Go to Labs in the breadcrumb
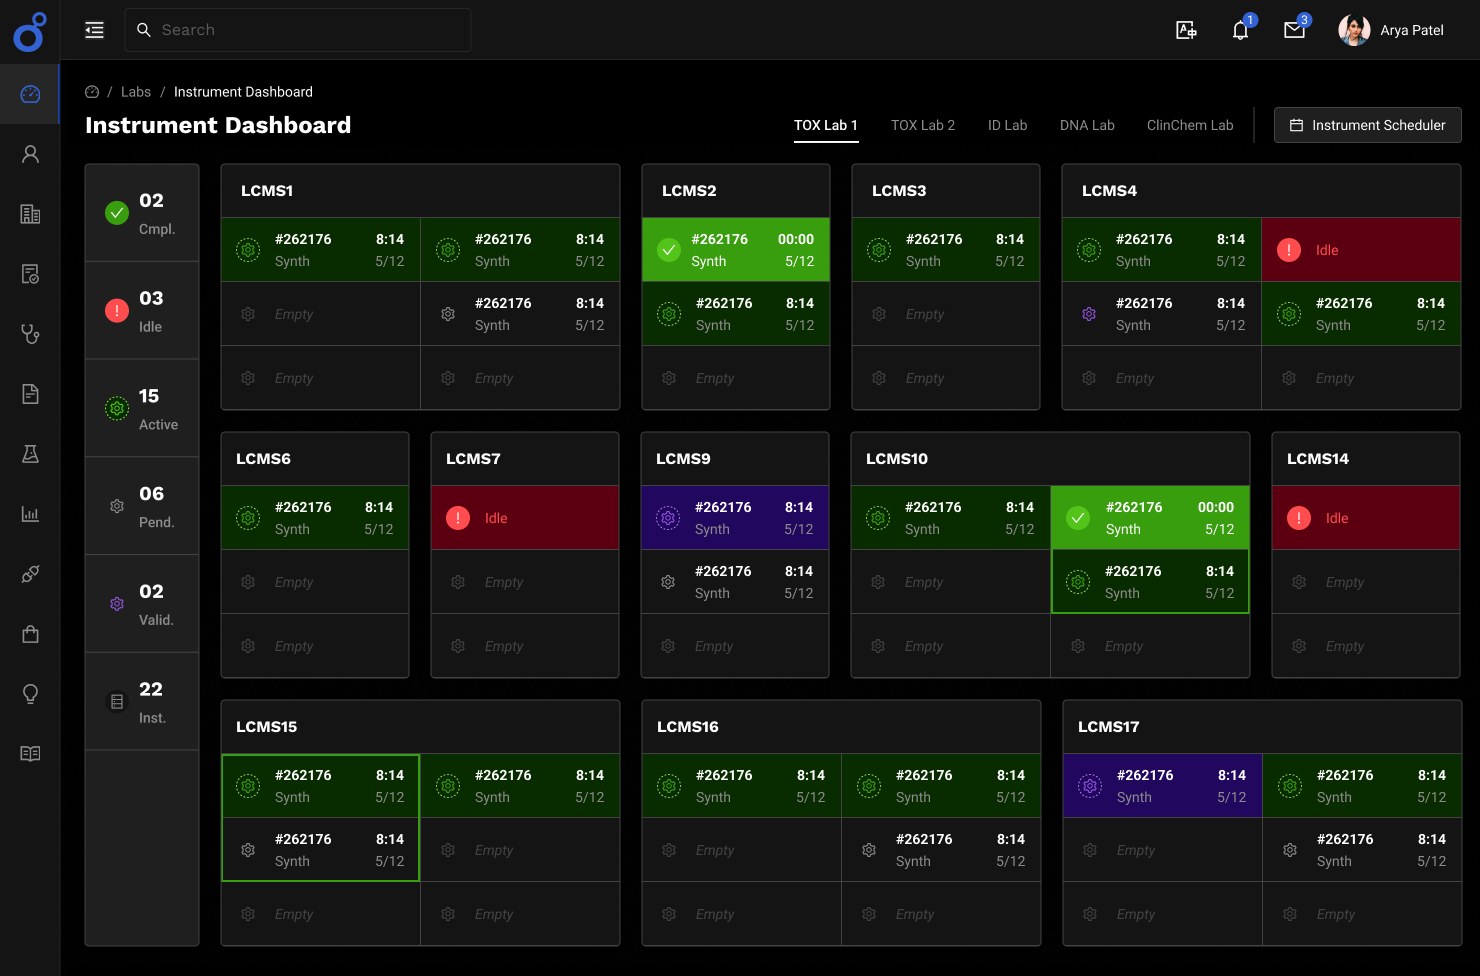The width and height of the screenshot is (1480, 976). [136, 92]
